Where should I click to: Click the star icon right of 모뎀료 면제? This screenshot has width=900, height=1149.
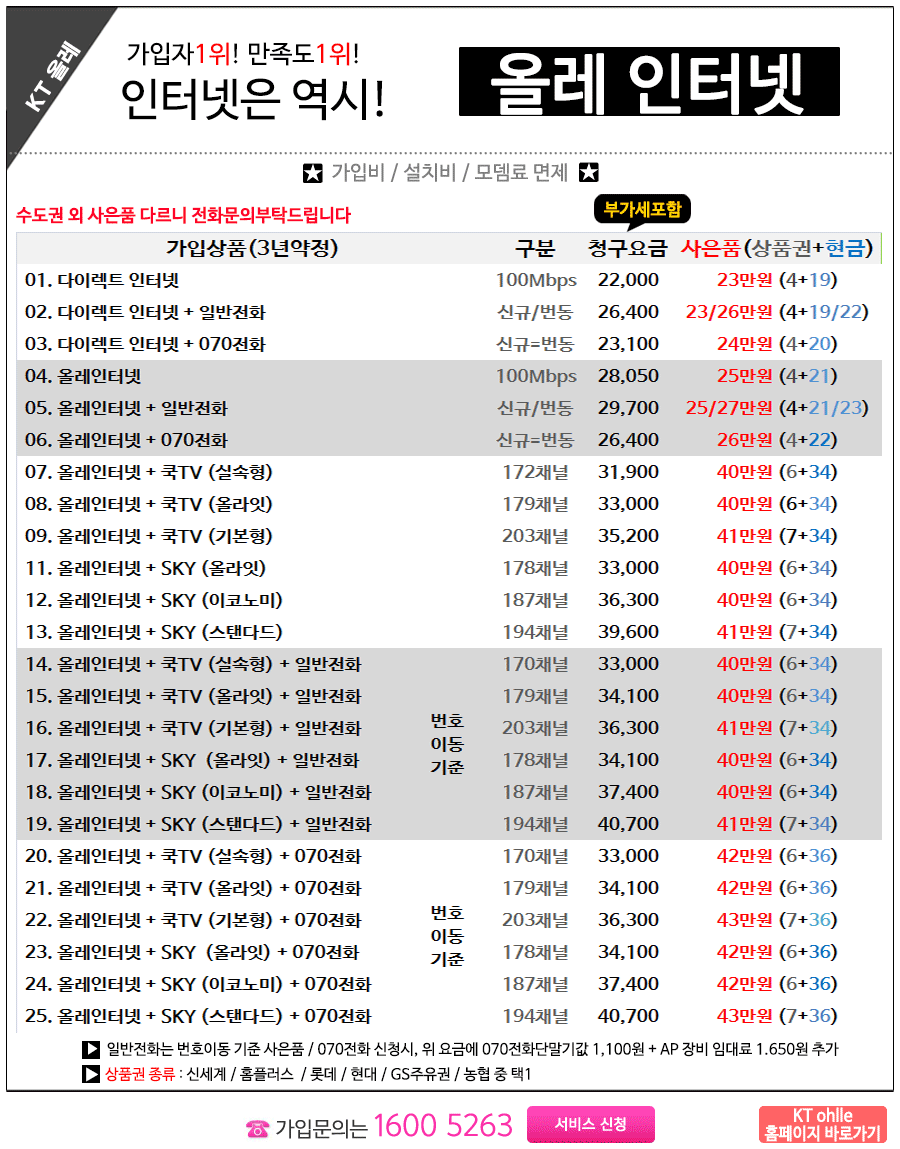[x=589, y=173]
